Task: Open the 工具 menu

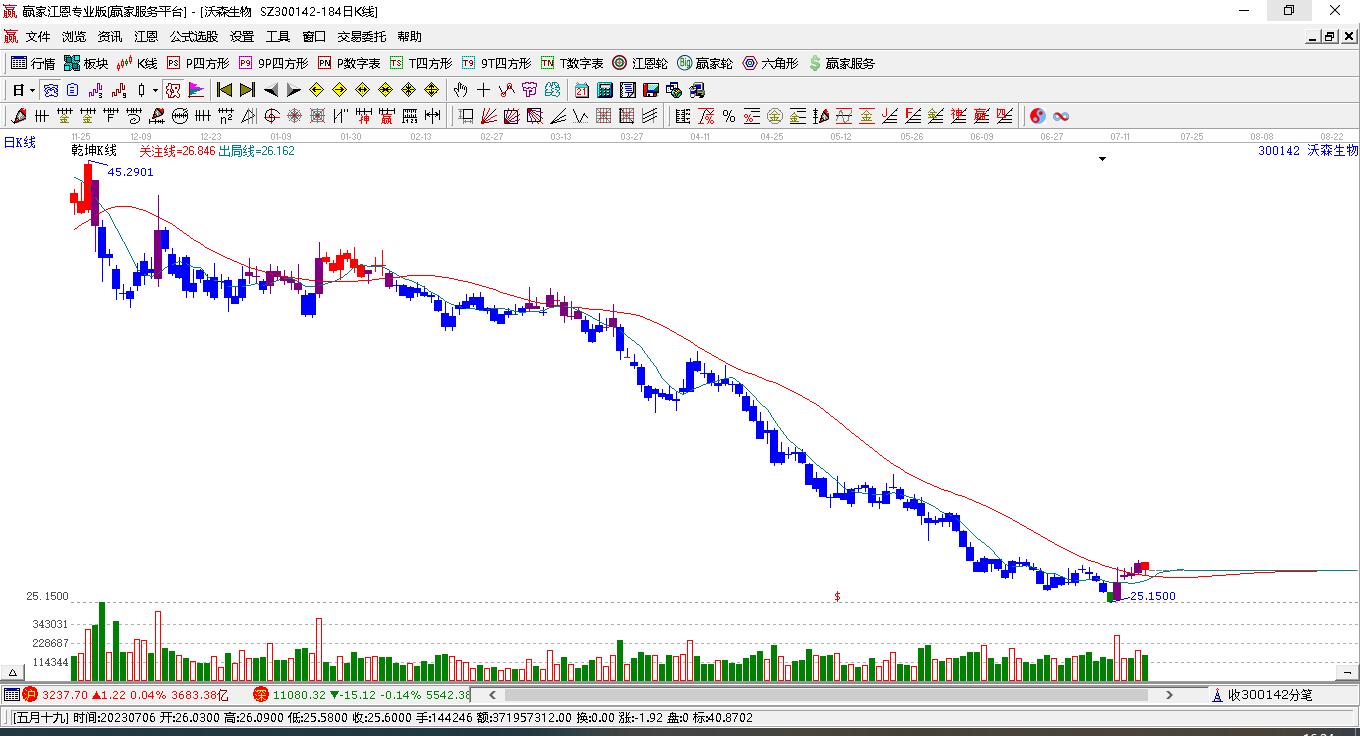Action: pos(278,37)
